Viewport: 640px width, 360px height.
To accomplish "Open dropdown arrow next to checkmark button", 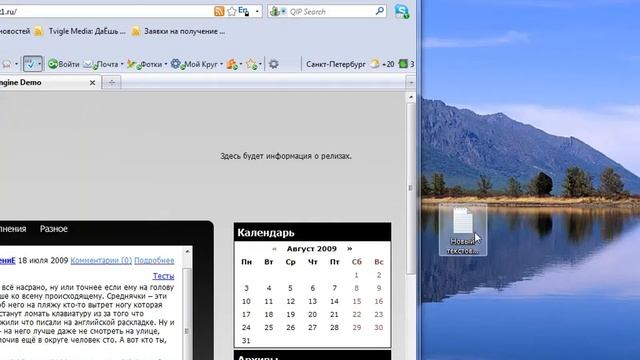I will click(x=40, y=64).
